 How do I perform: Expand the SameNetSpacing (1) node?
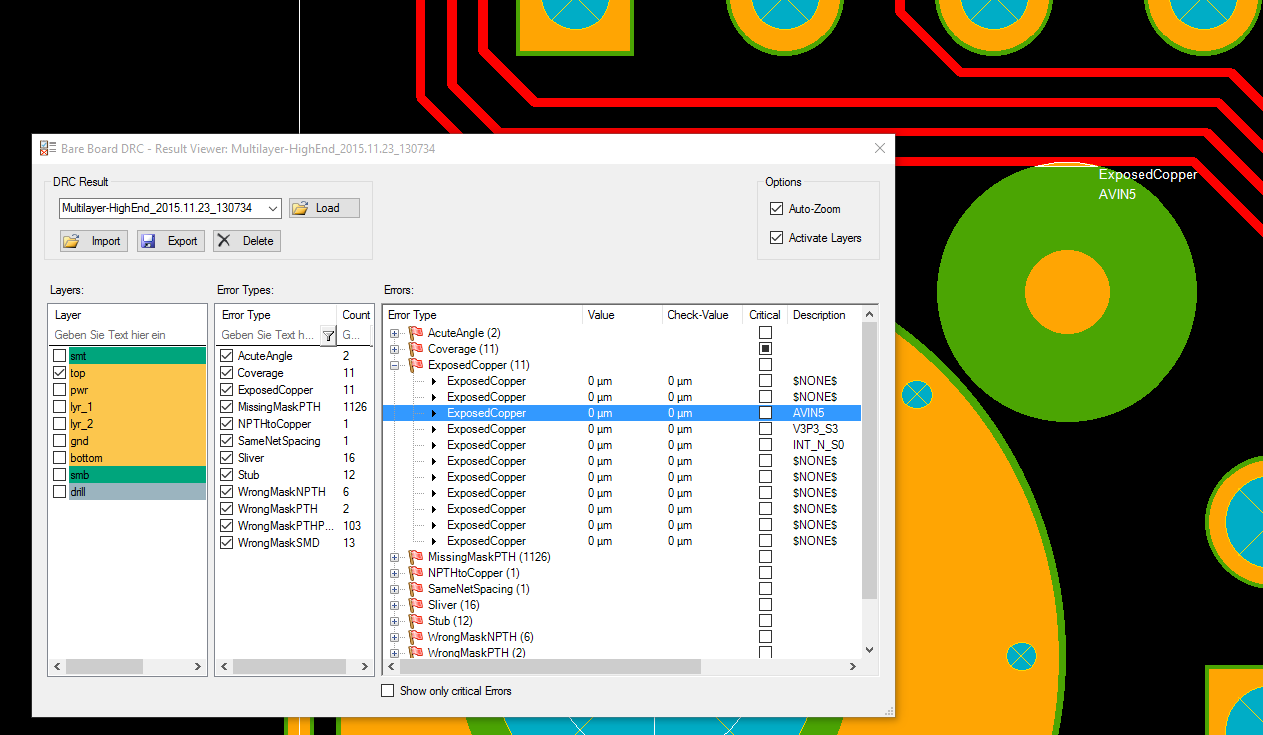[395, 589]
